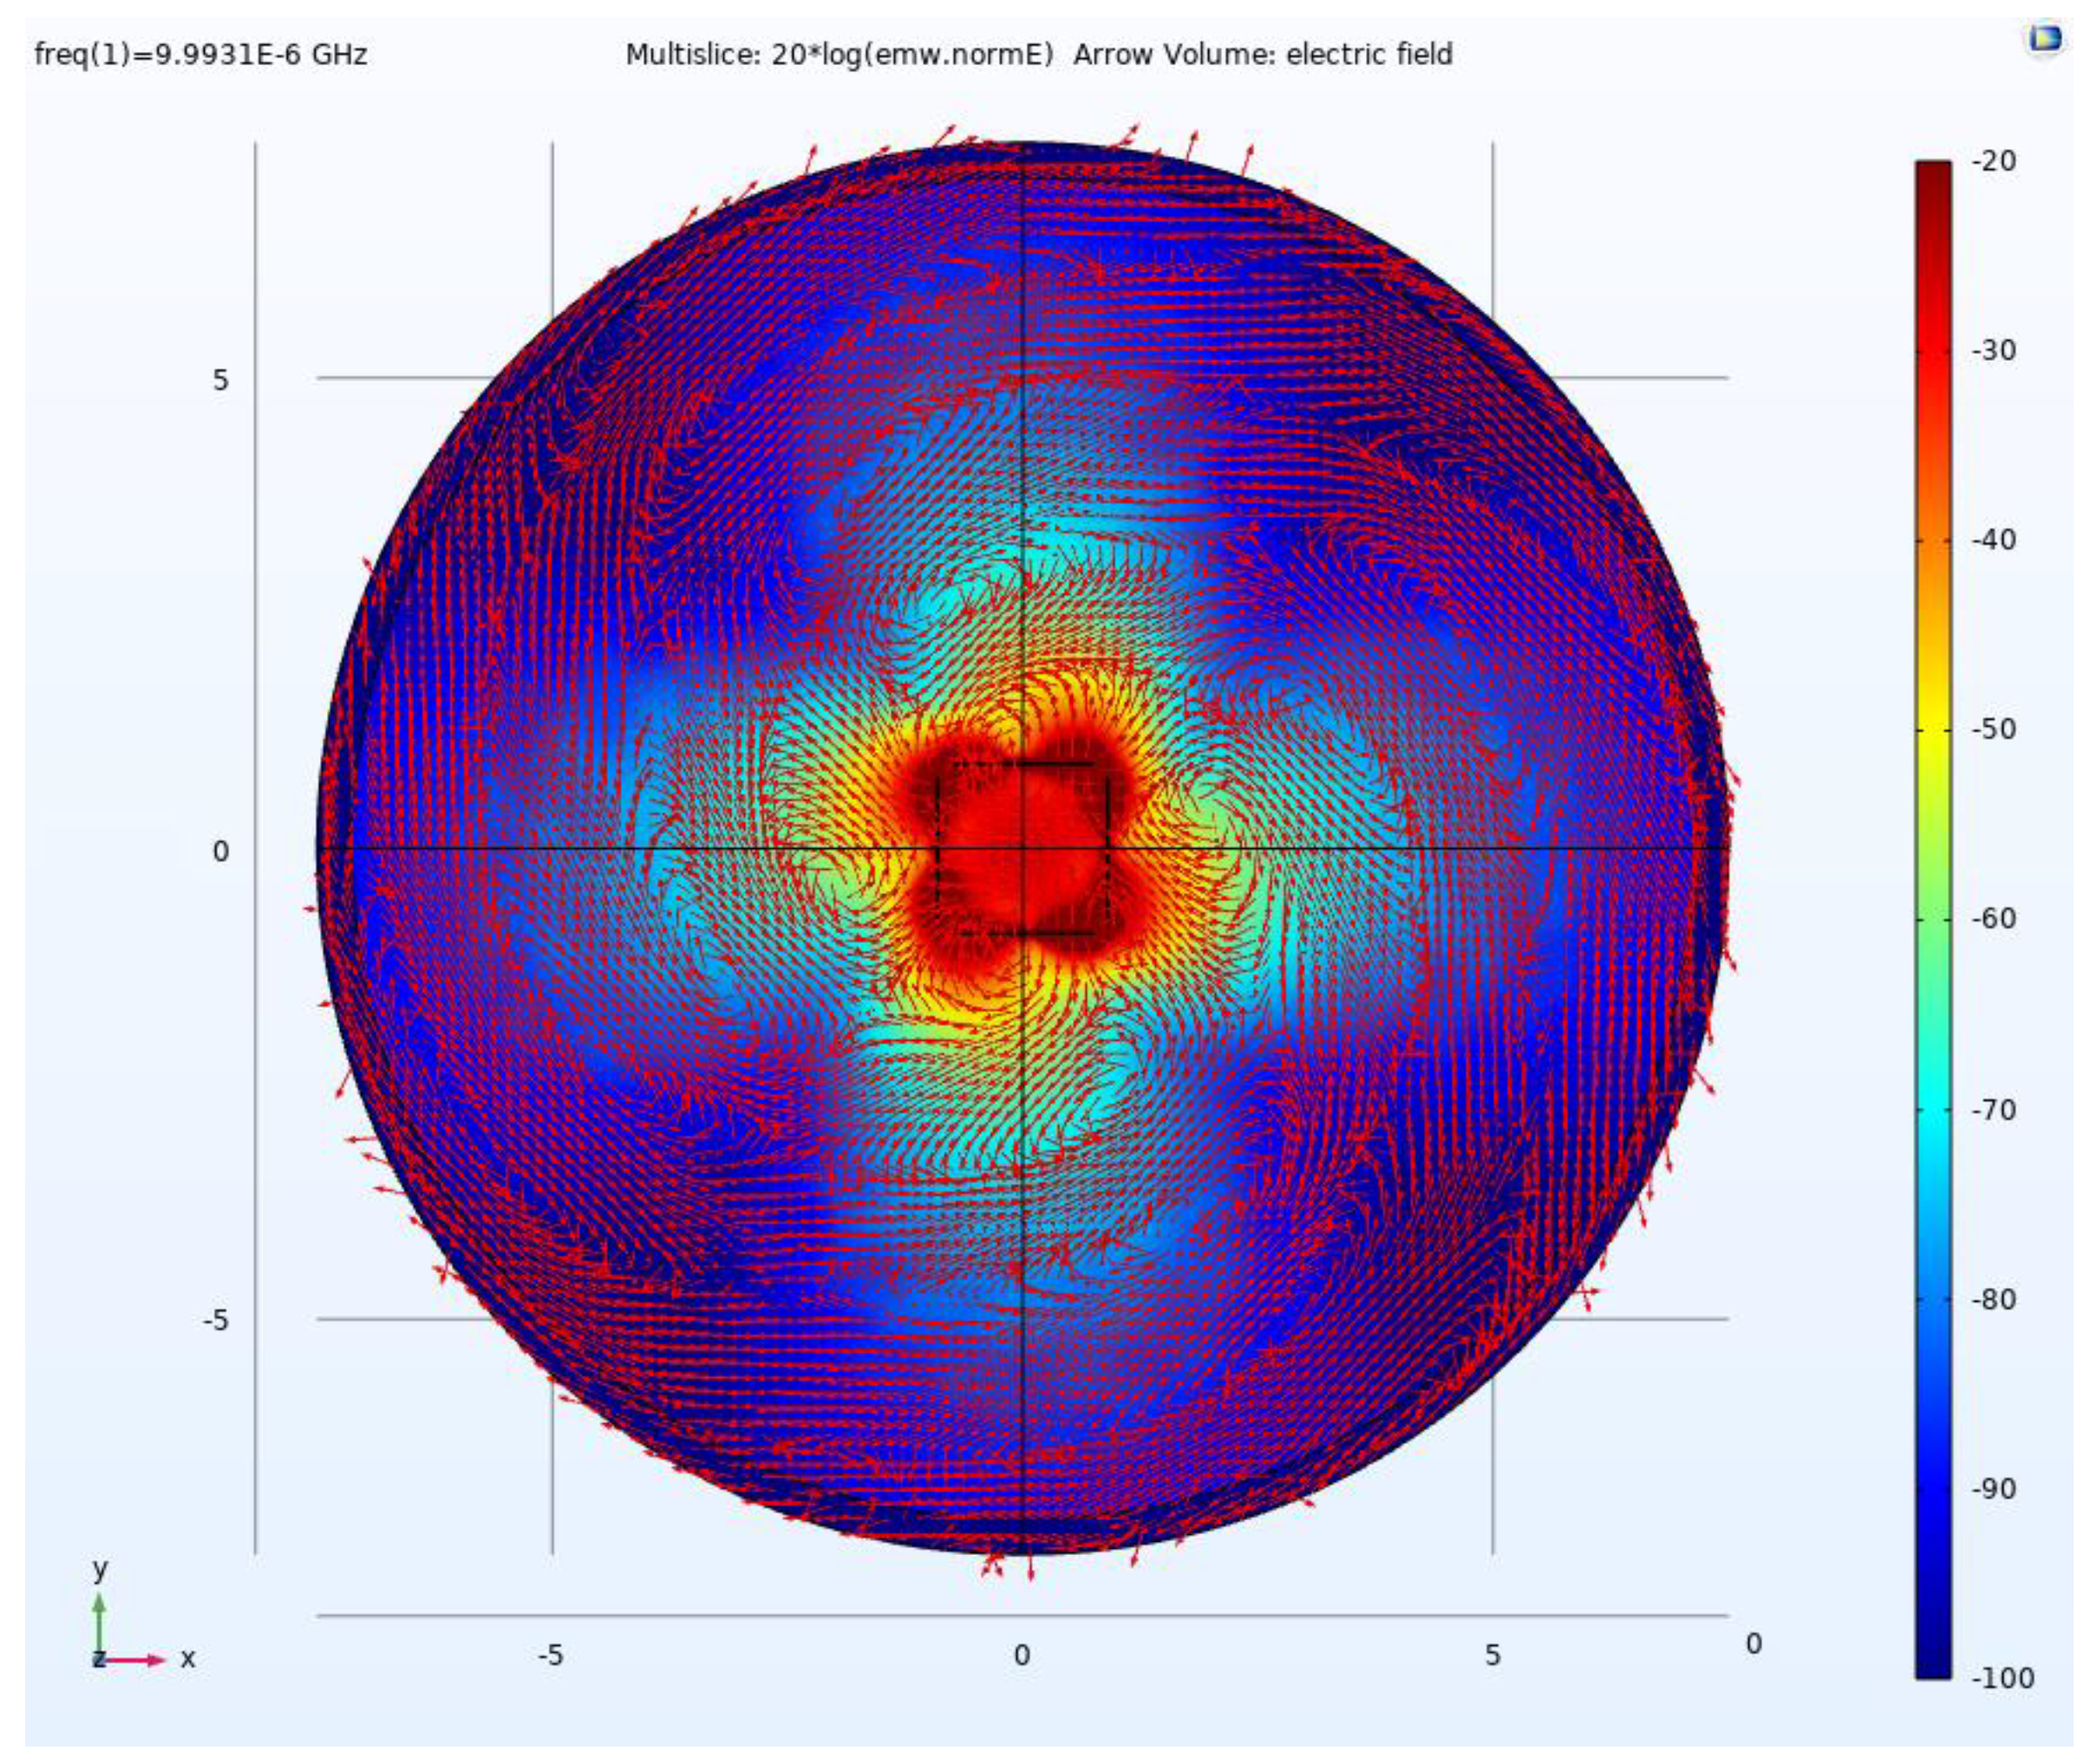The width and height of the screenshot is (2097, 1764).
Task: Click the y-axis tick label 0 on left
Action: coord(221,851)
